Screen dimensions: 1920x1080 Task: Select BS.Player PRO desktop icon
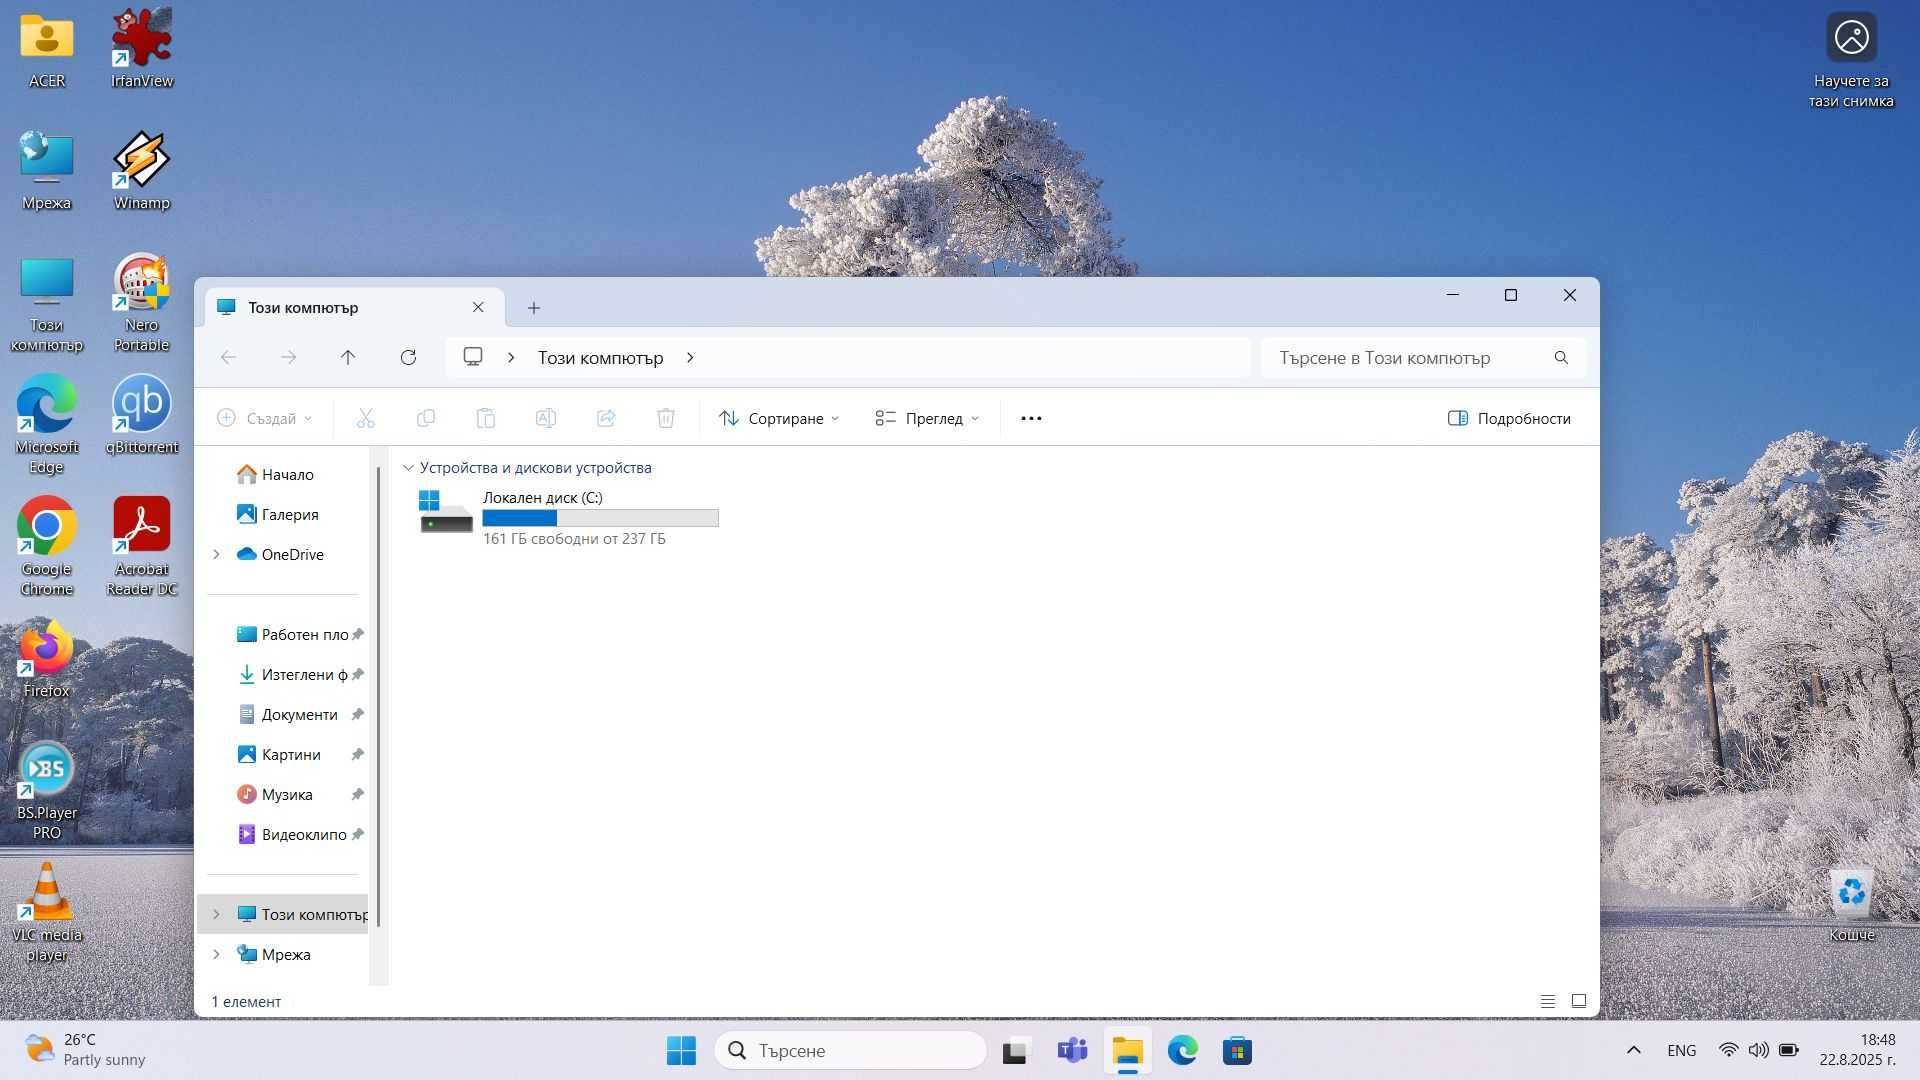(46, 790)
